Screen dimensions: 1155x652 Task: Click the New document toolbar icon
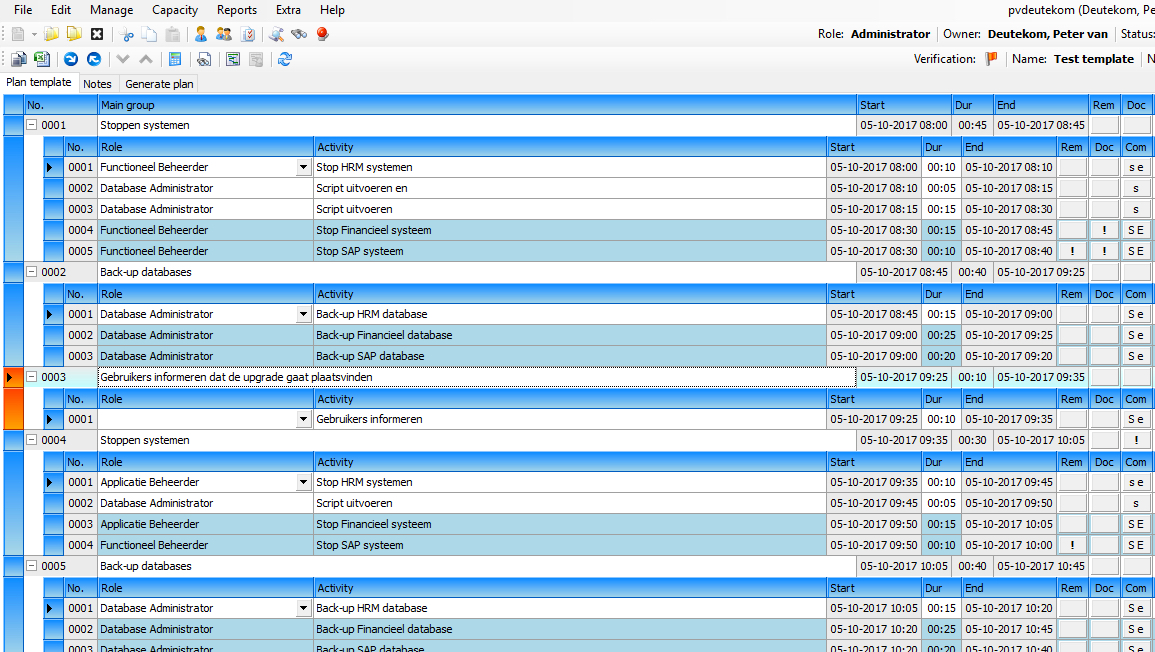tap(18, 34)
